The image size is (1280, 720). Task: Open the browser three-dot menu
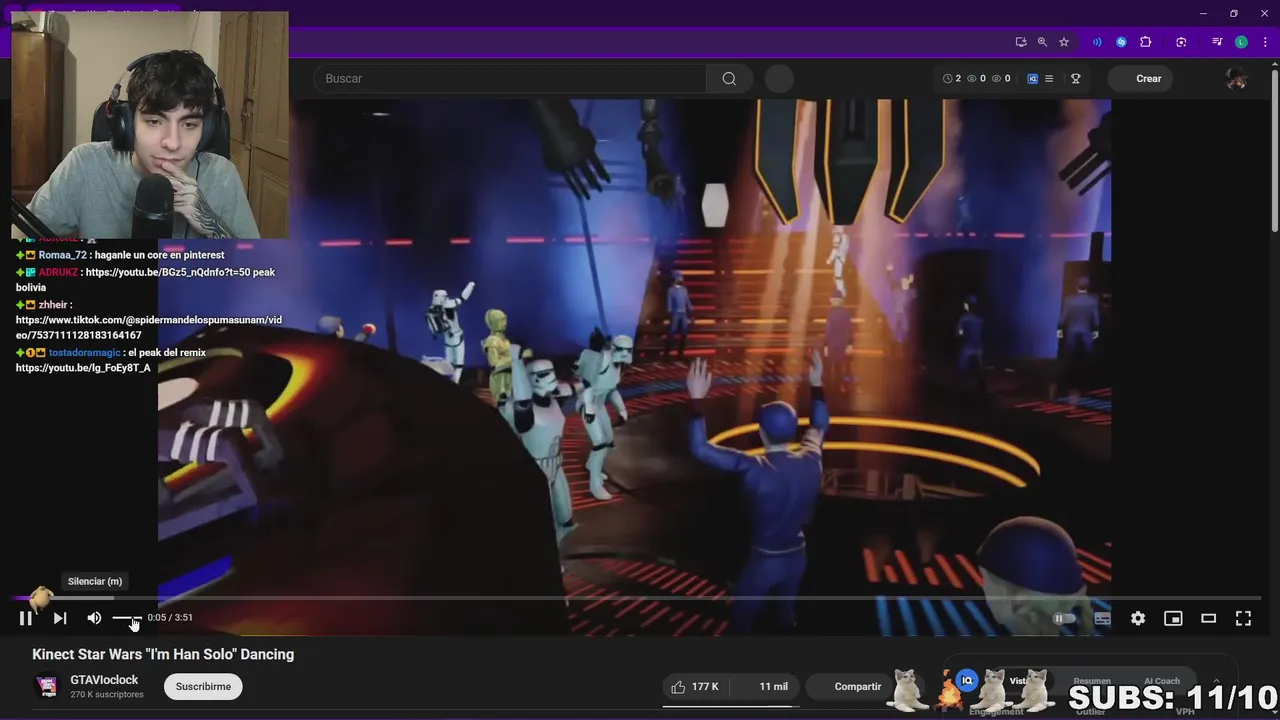pyautogui.click(x=1265, y=42)
